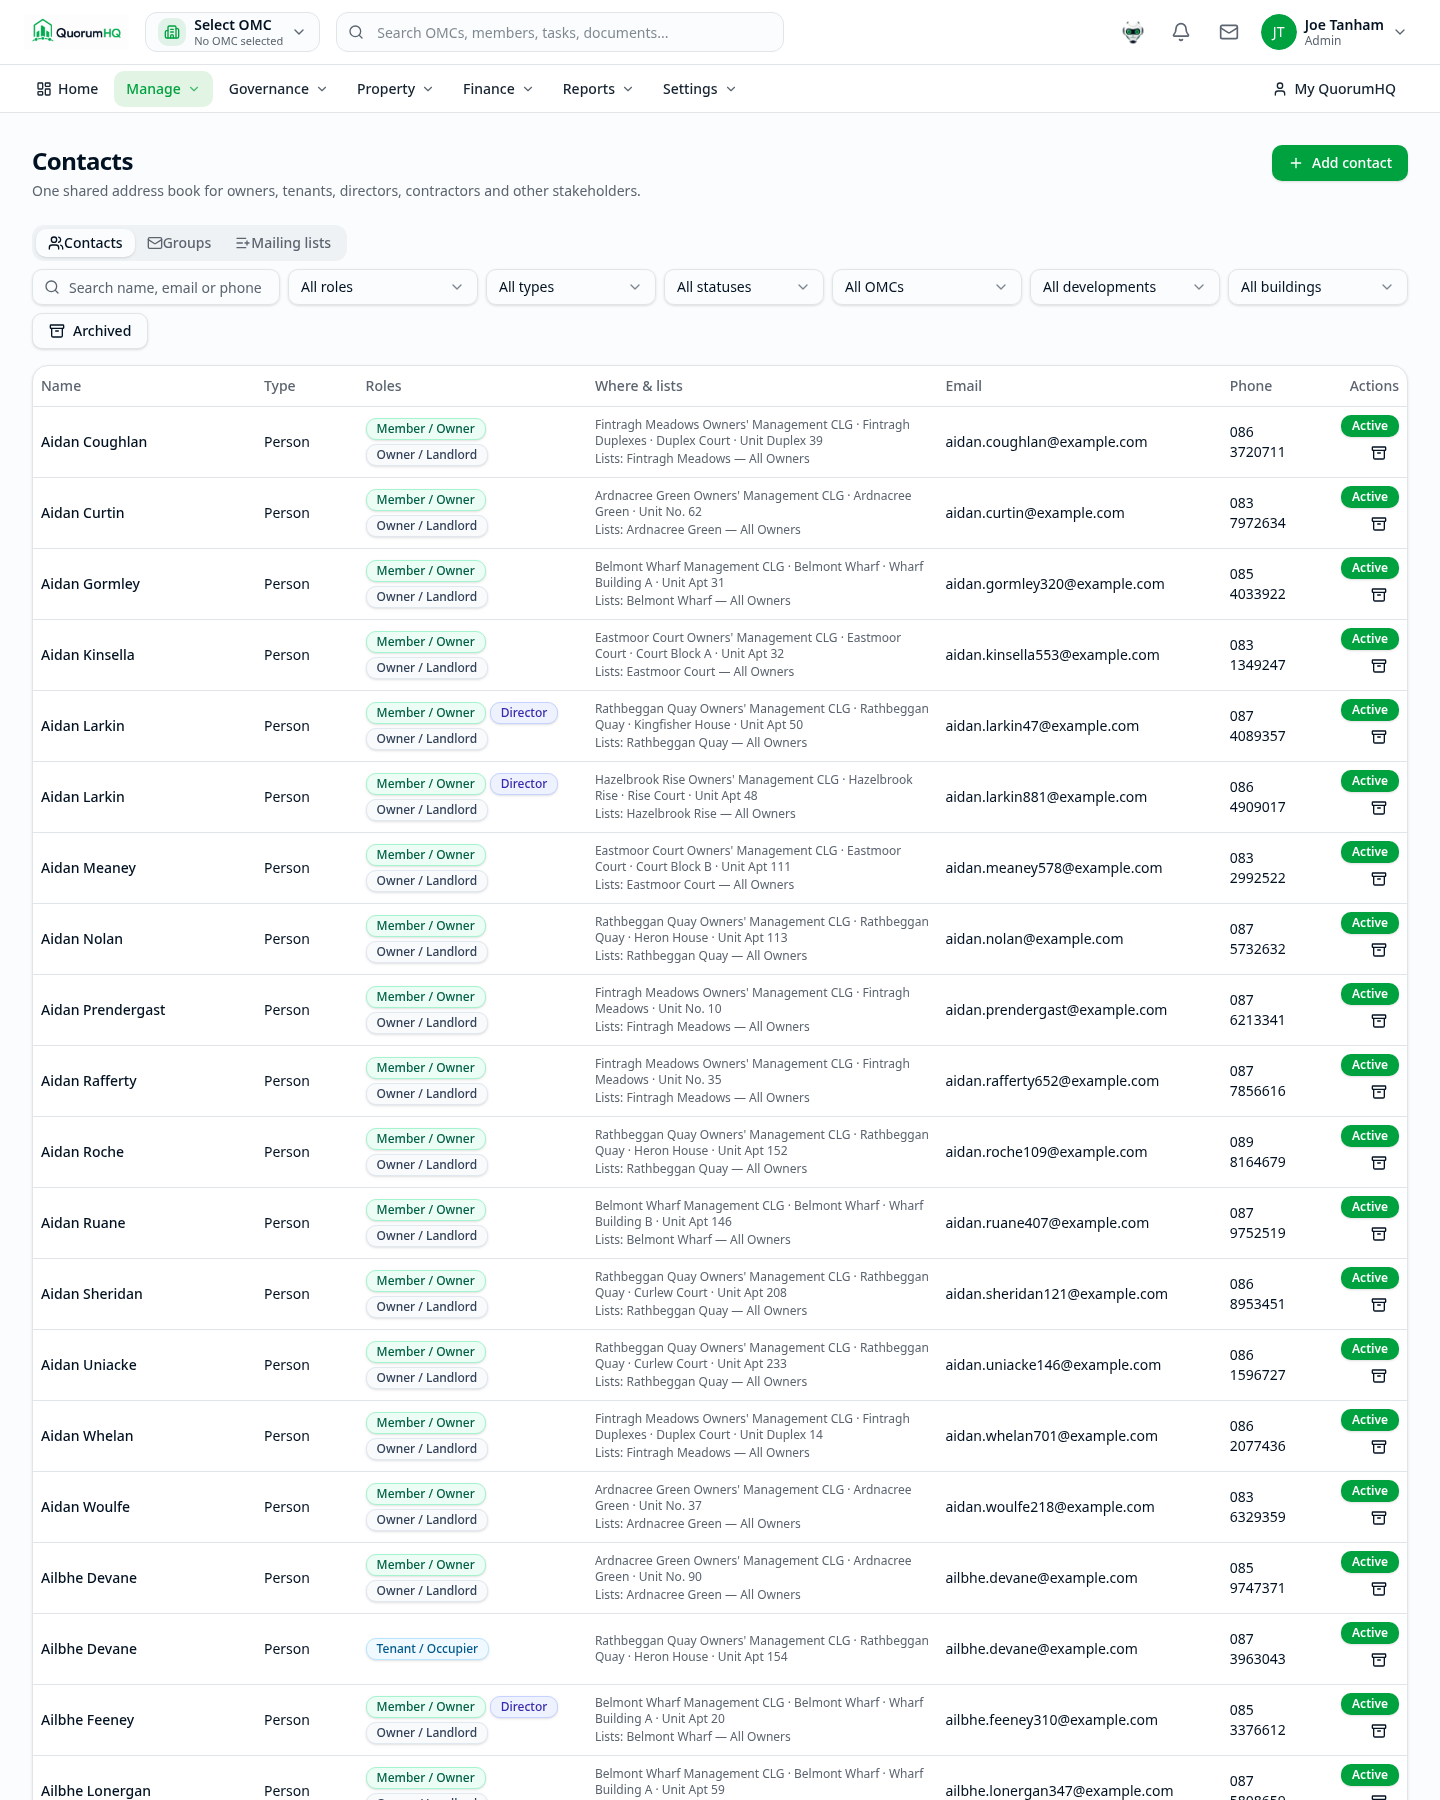Expand the Manage menu
The width and height of the screenshot is (1440, 1800).
click(163, 89)
